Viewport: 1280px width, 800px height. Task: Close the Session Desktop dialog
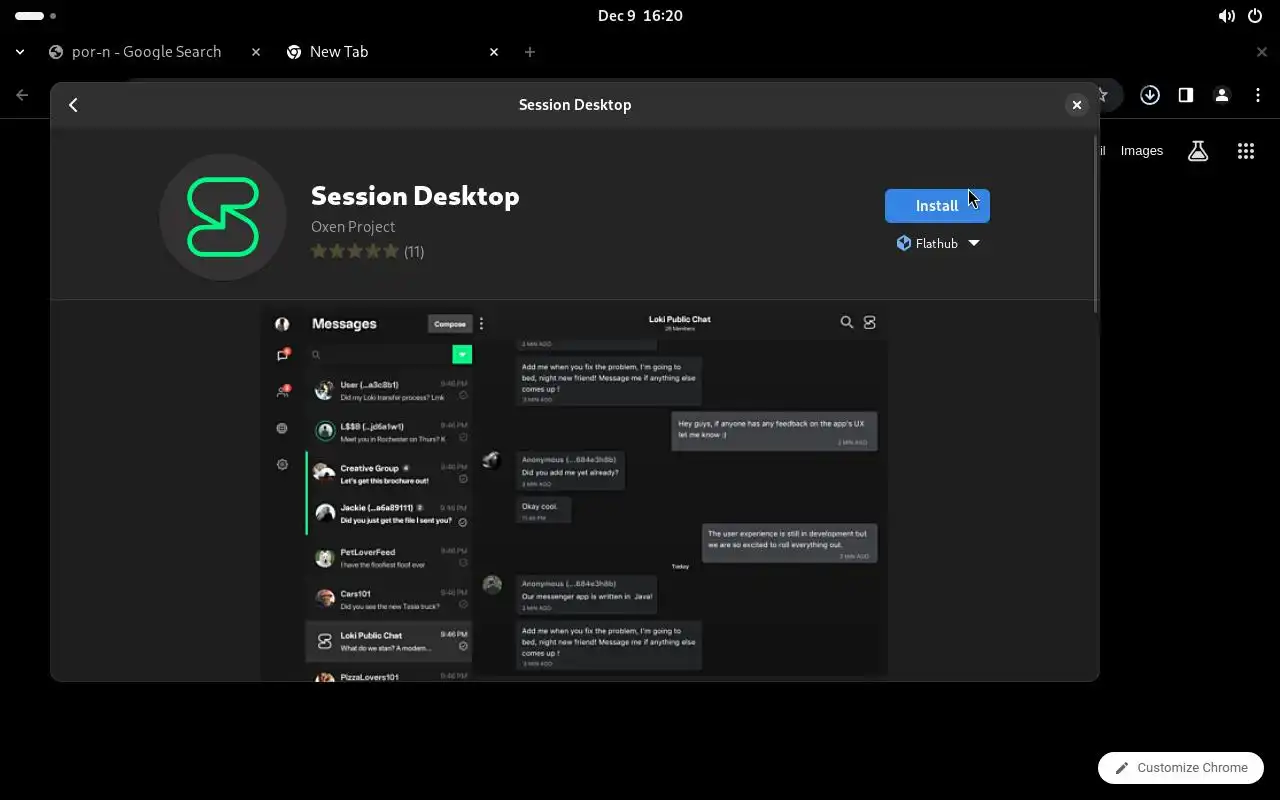[1076, 105]
